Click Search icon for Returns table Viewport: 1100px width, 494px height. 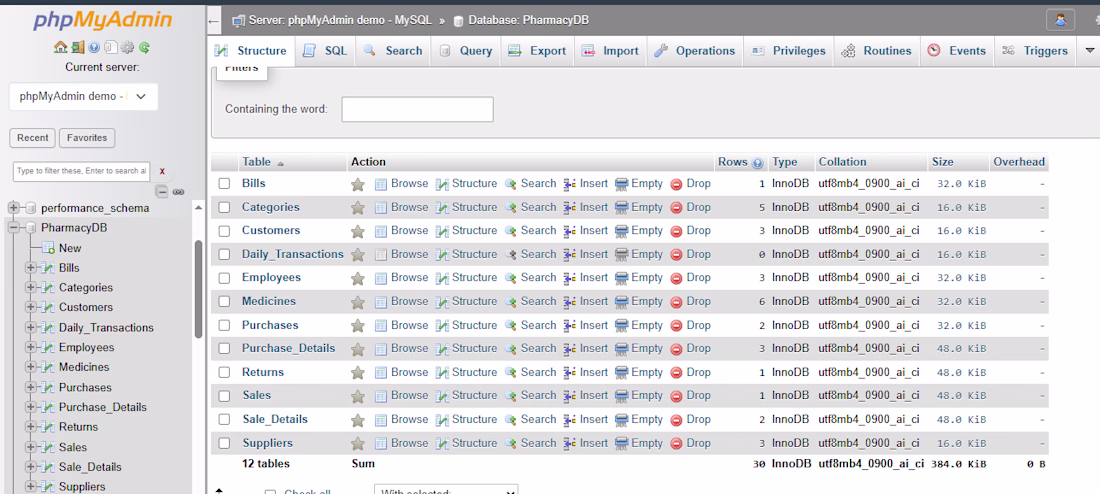(x=511, y=373)
